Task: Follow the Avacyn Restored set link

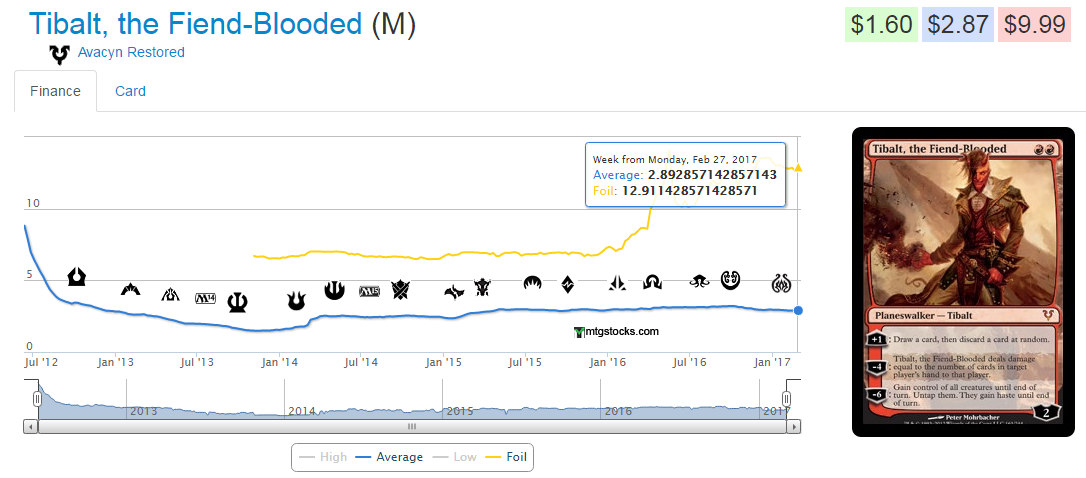Action: point(131,52)
